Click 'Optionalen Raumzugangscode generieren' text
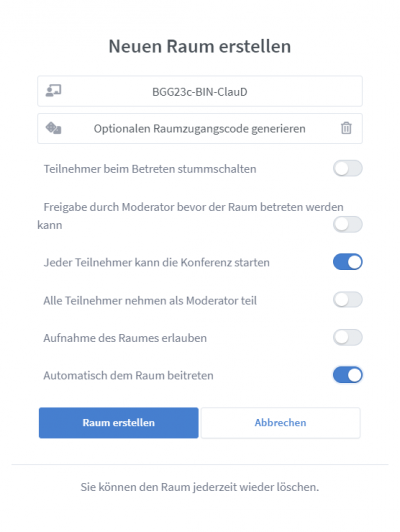The image size is (400, 532). click(x=199, y=129)
